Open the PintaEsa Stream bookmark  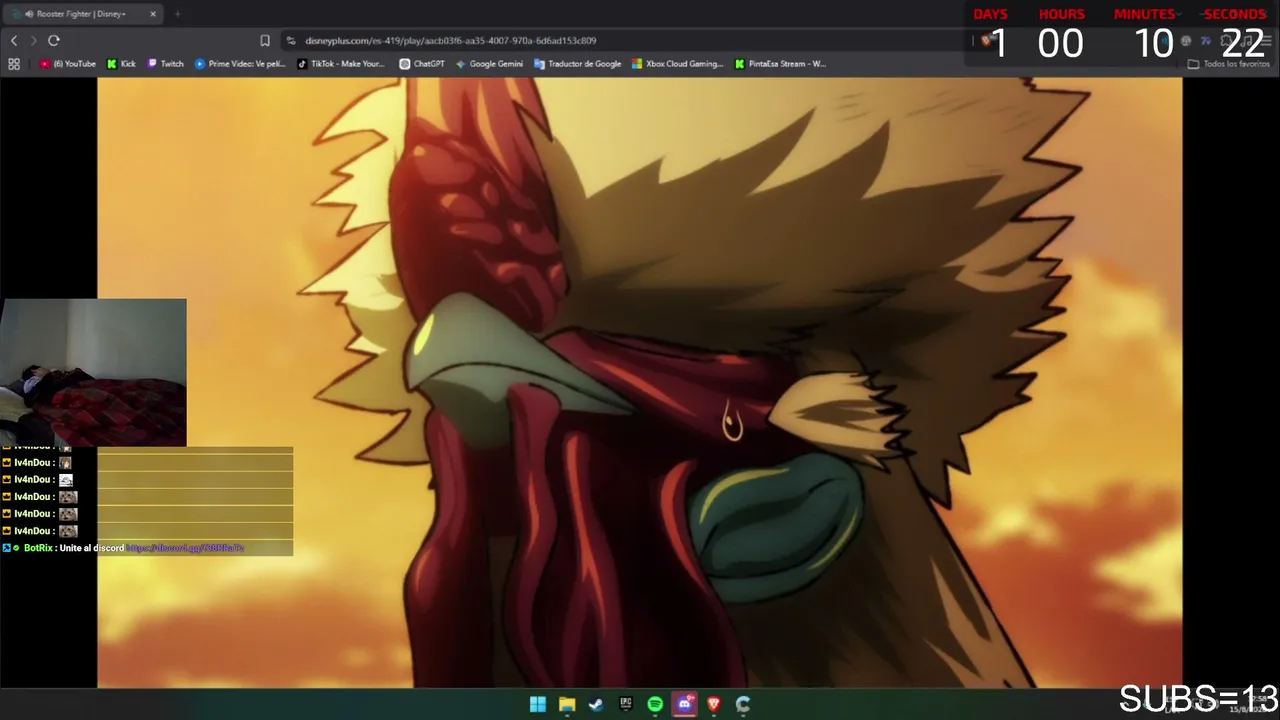(x=780, y=64)
